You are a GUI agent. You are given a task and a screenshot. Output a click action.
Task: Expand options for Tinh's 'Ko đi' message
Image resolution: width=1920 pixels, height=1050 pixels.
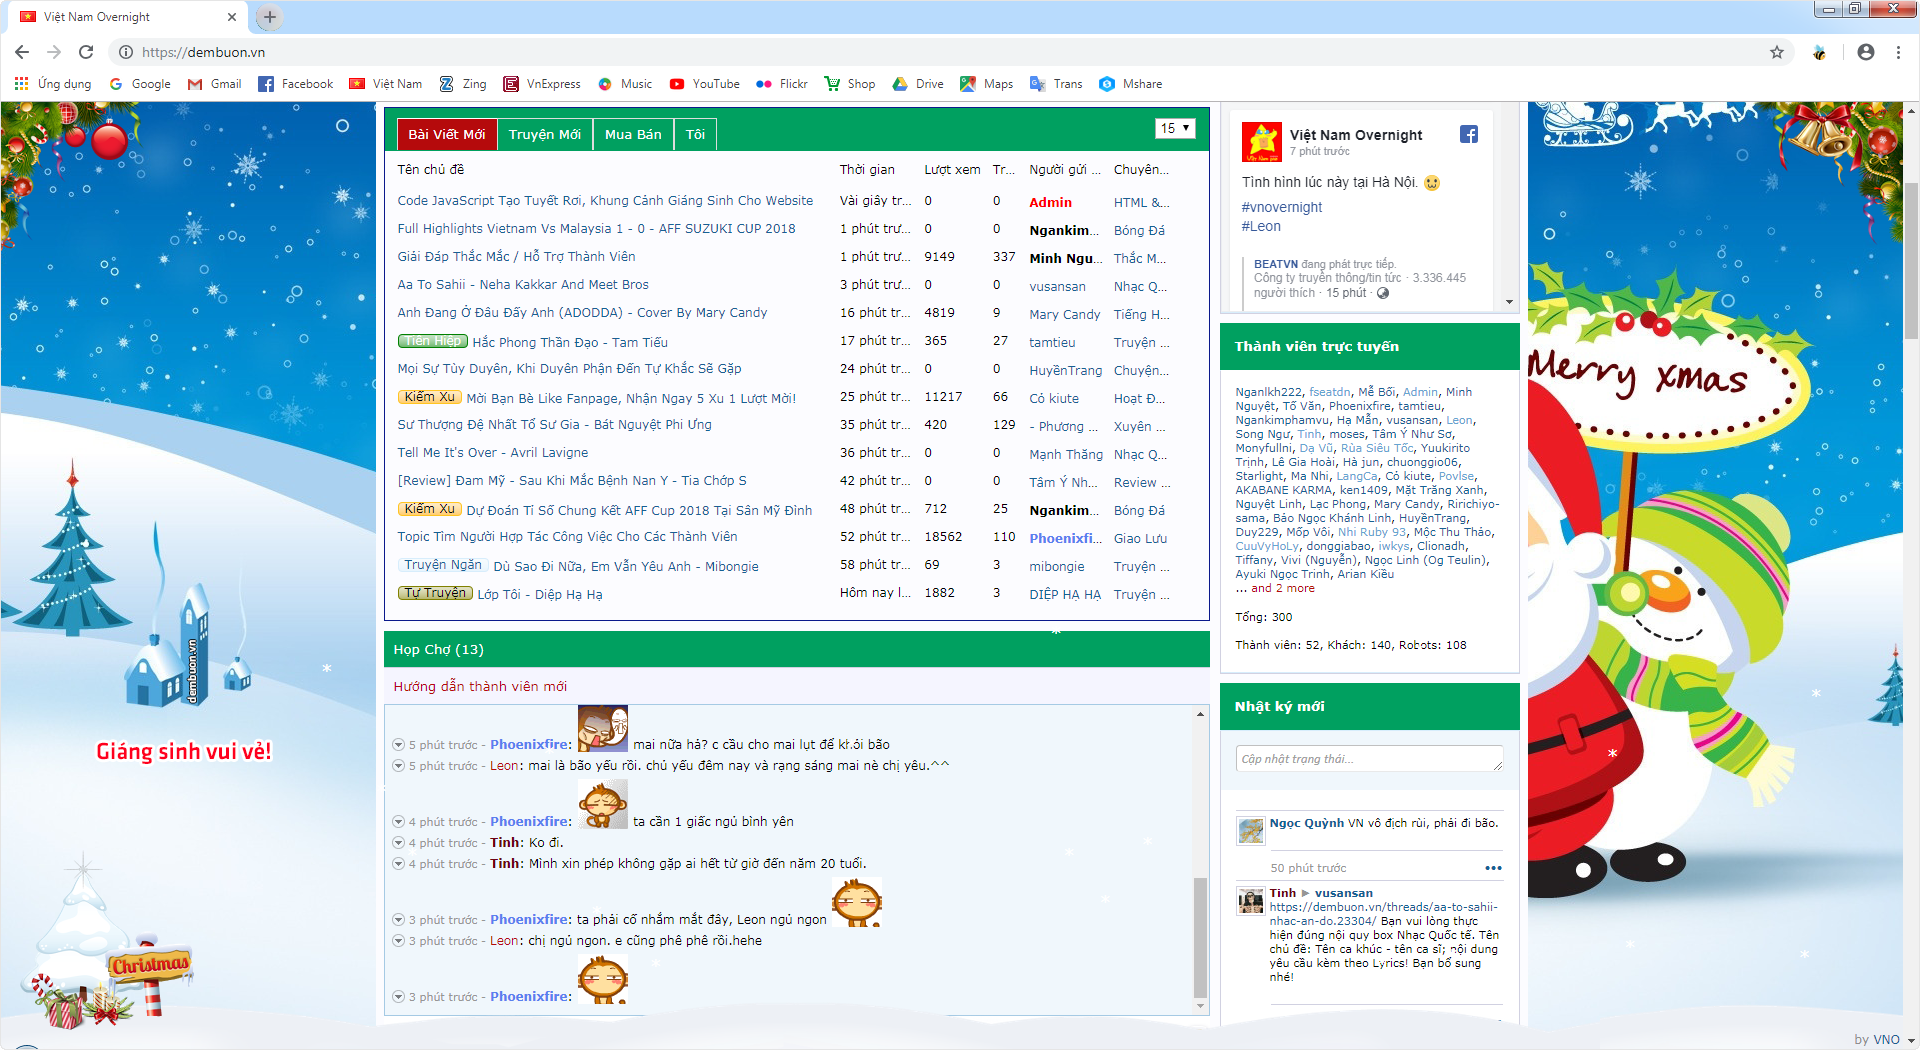pos(398,843)
